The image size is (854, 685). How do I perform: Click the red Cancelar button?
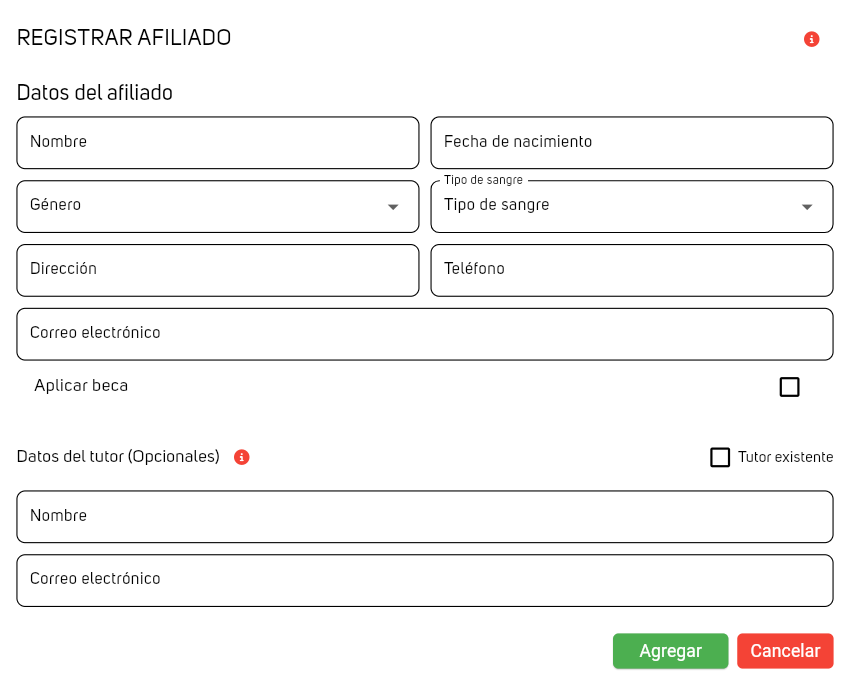785,651
